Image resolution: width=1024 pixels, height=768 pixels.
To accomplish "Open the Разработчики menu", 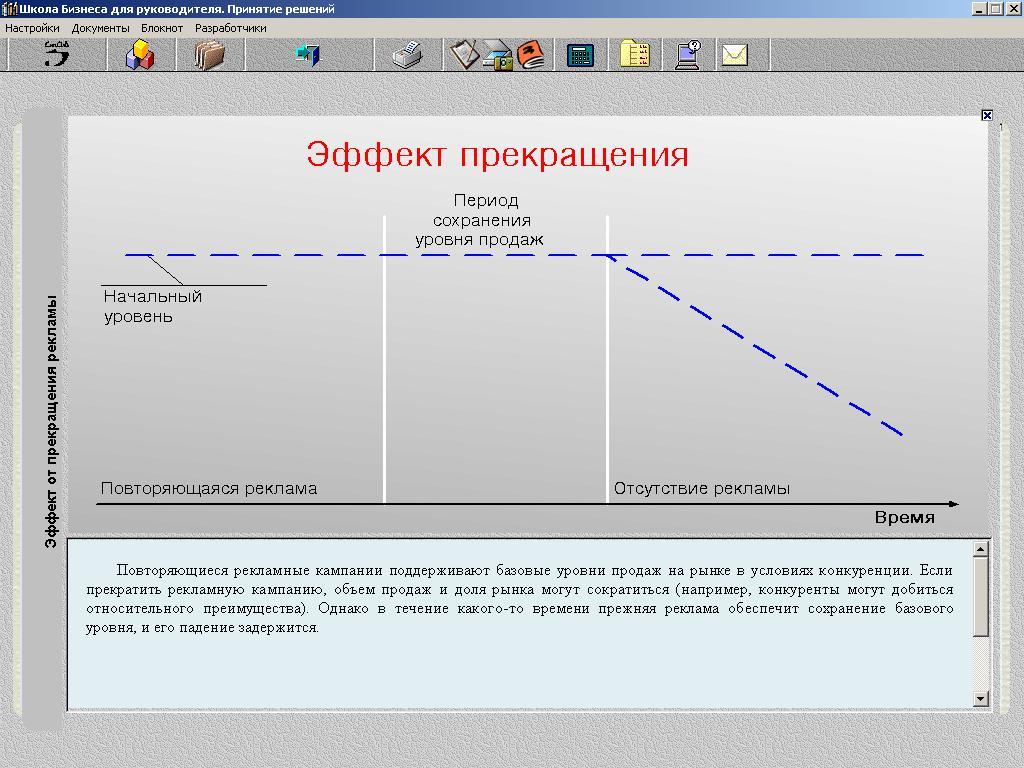I will (x=231, y=28).
